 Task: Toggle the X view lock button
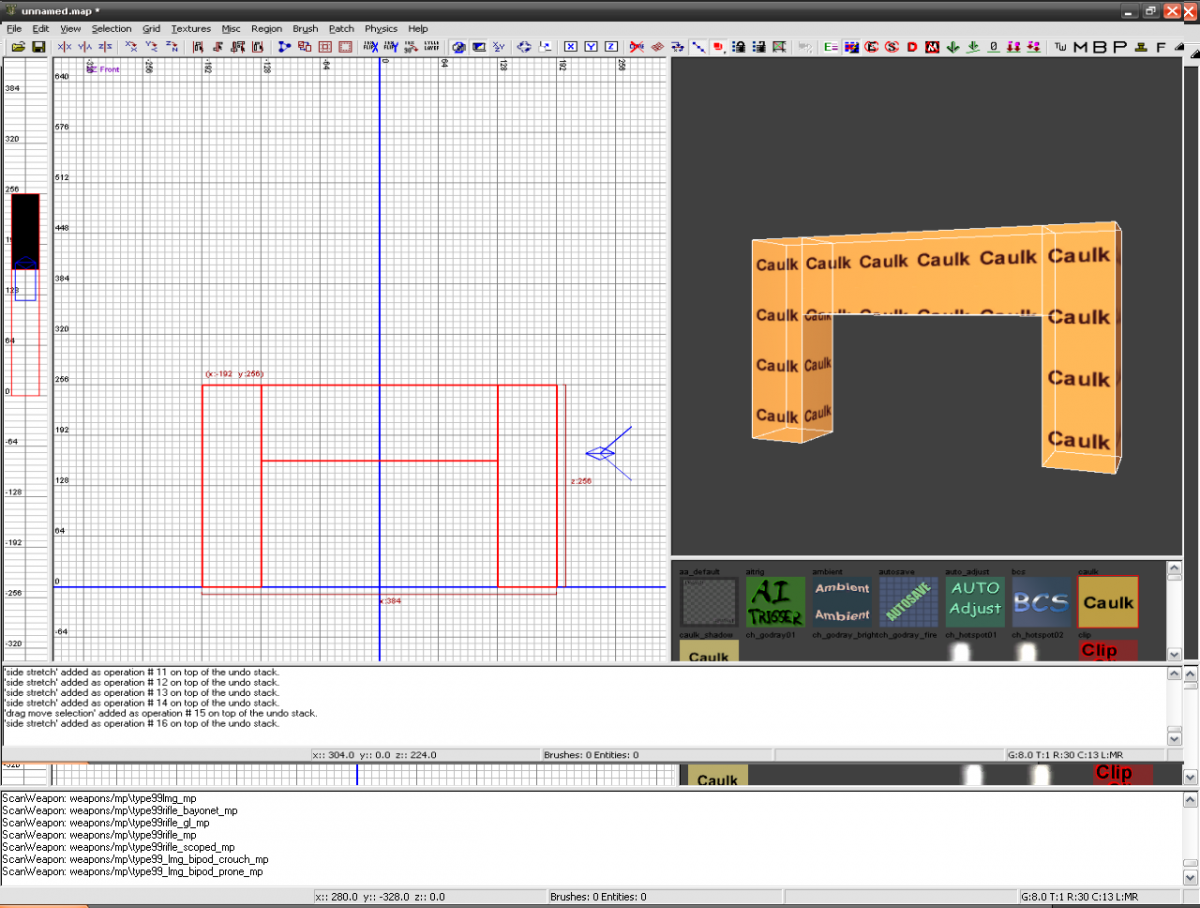click(570, 47)
